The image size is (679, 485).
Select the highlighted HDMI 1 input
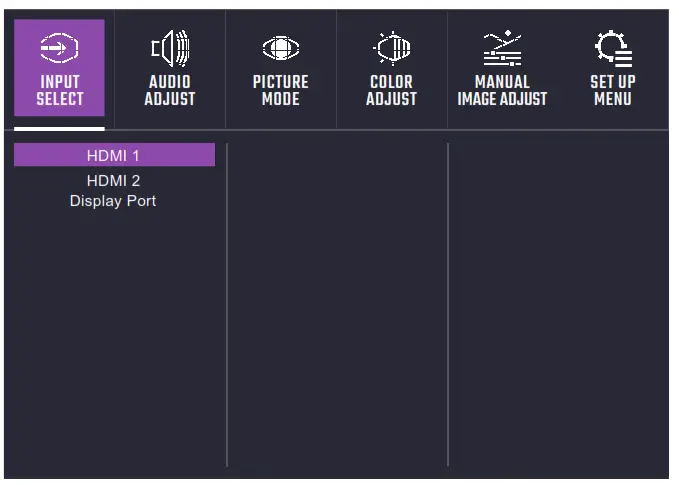tap(114, 155)
